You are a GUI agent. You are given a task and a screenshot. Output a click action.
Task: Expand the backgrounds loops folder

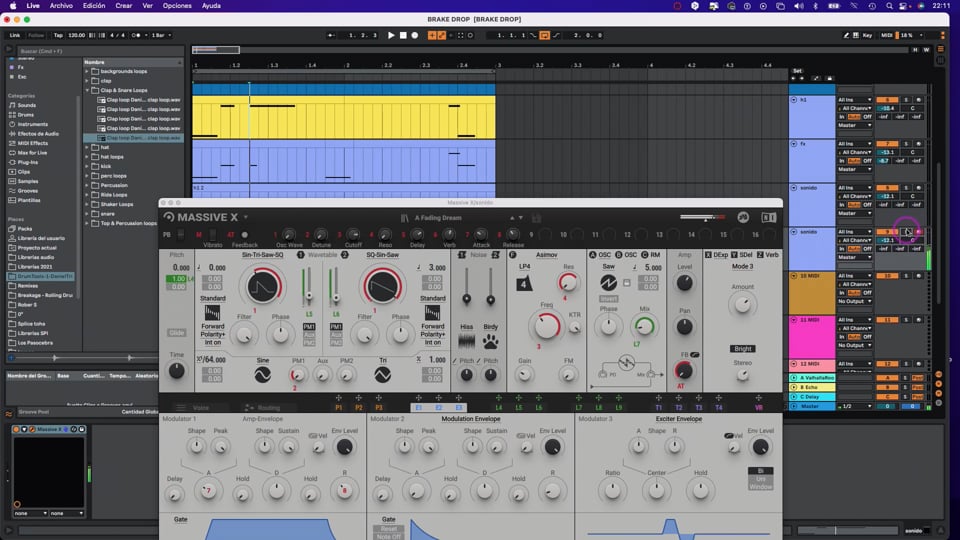(87, 72)
